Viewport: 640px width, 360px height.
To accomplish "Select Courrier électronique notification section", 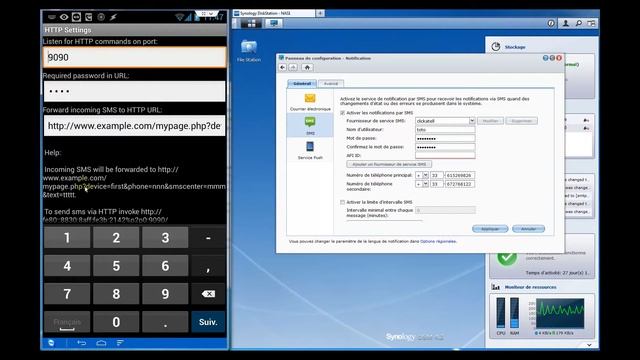I will (x=310, y=102).
